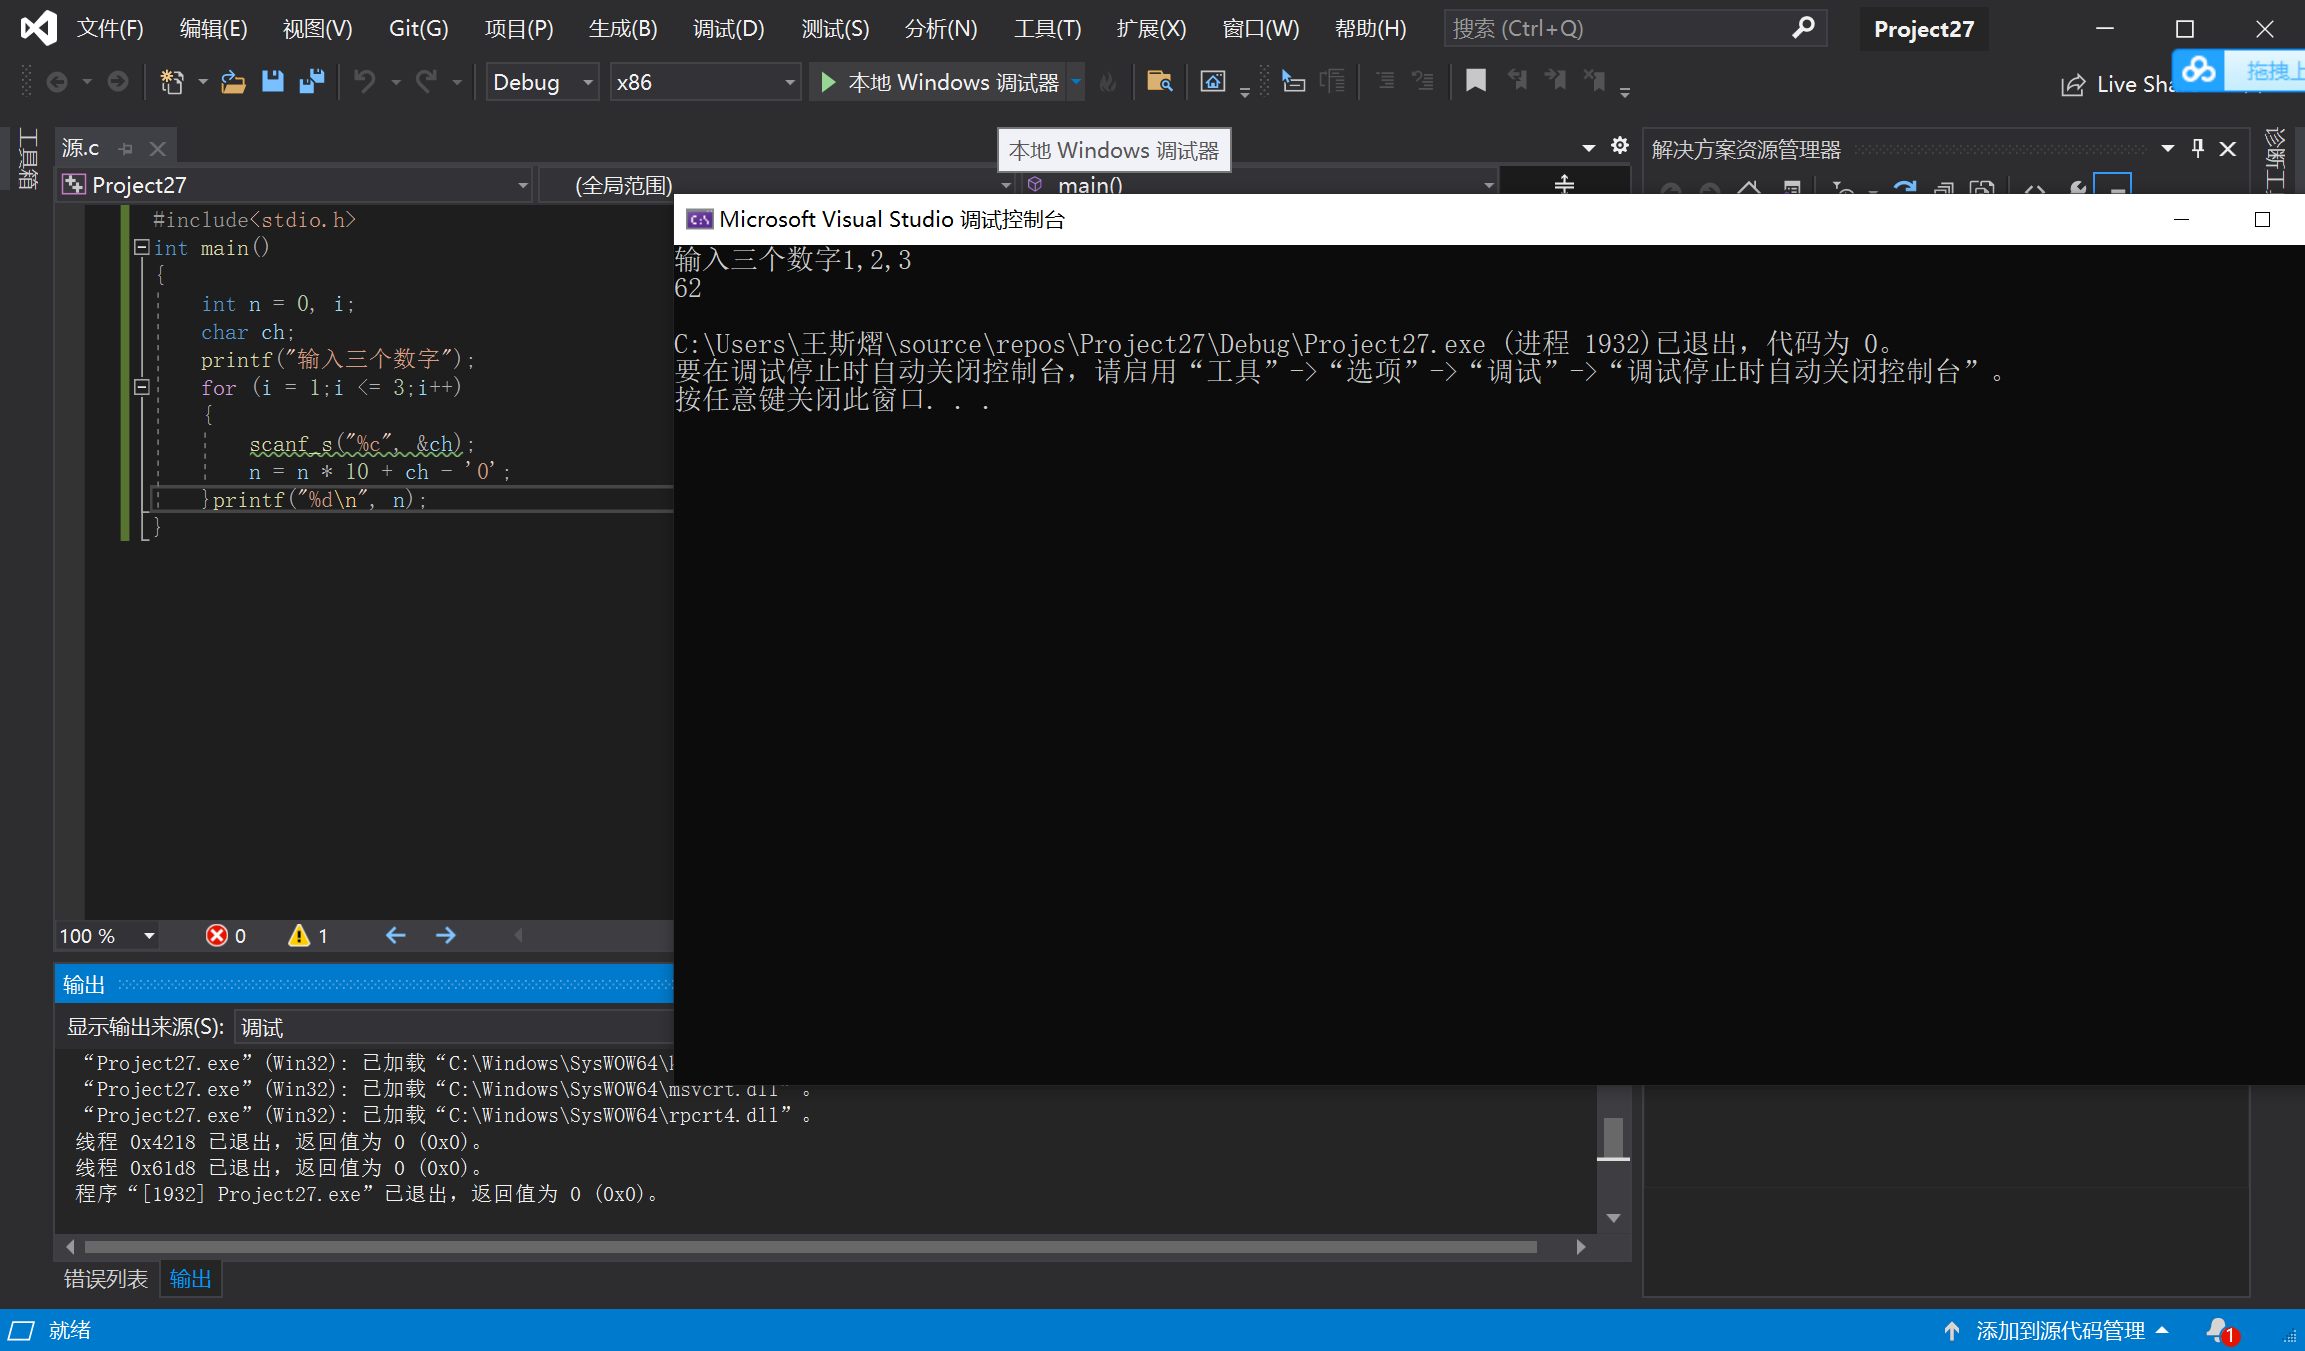Open the 编辑(E) menu
This screenshot has height=1351, width=2305.
click(213, 28)
